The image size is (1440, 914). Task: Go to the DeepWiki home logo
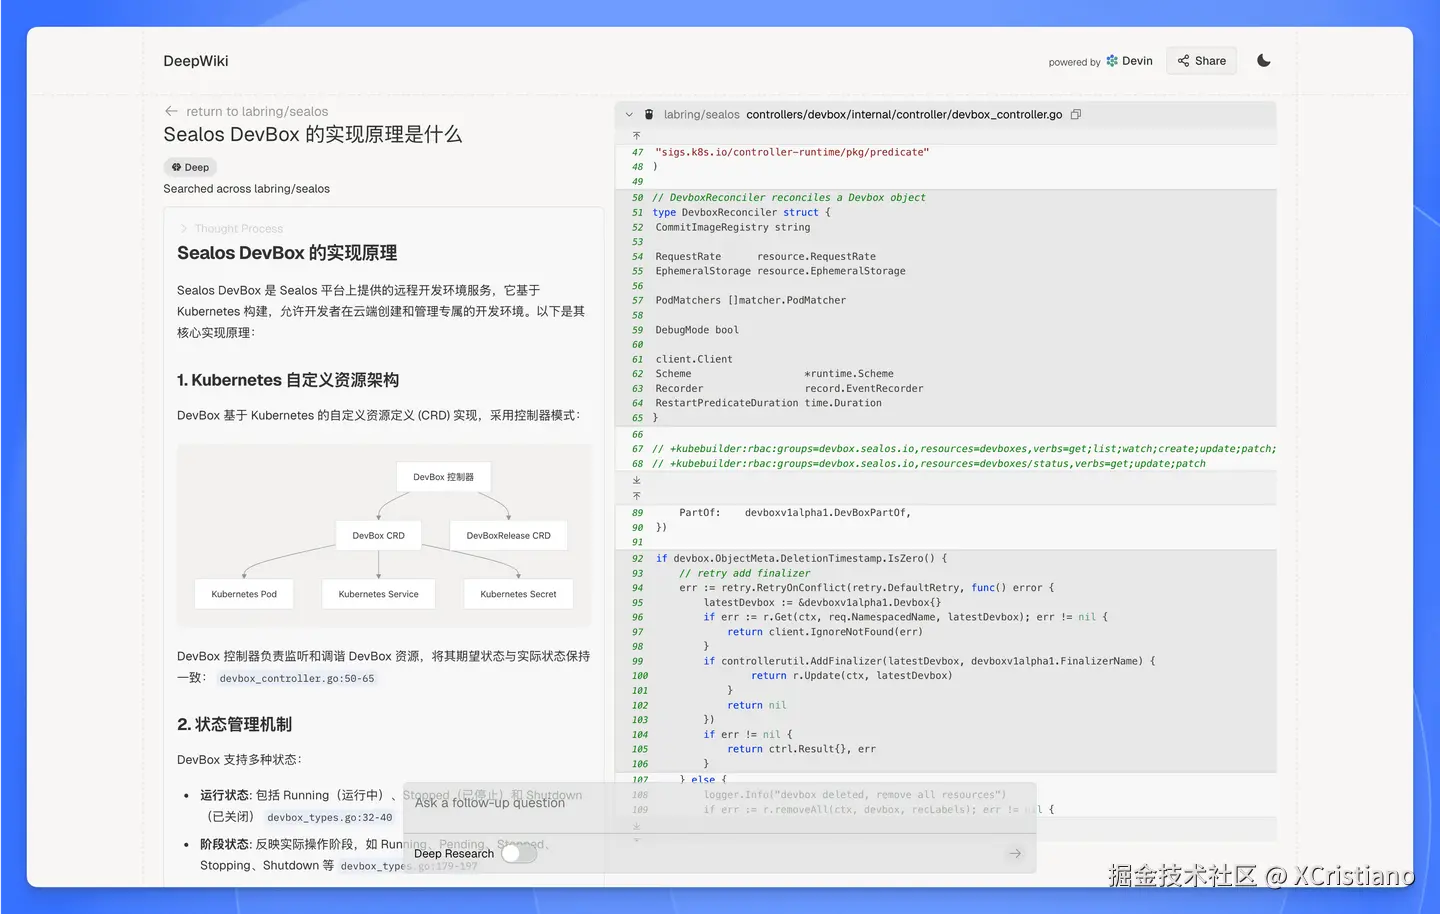pos(196,61)
